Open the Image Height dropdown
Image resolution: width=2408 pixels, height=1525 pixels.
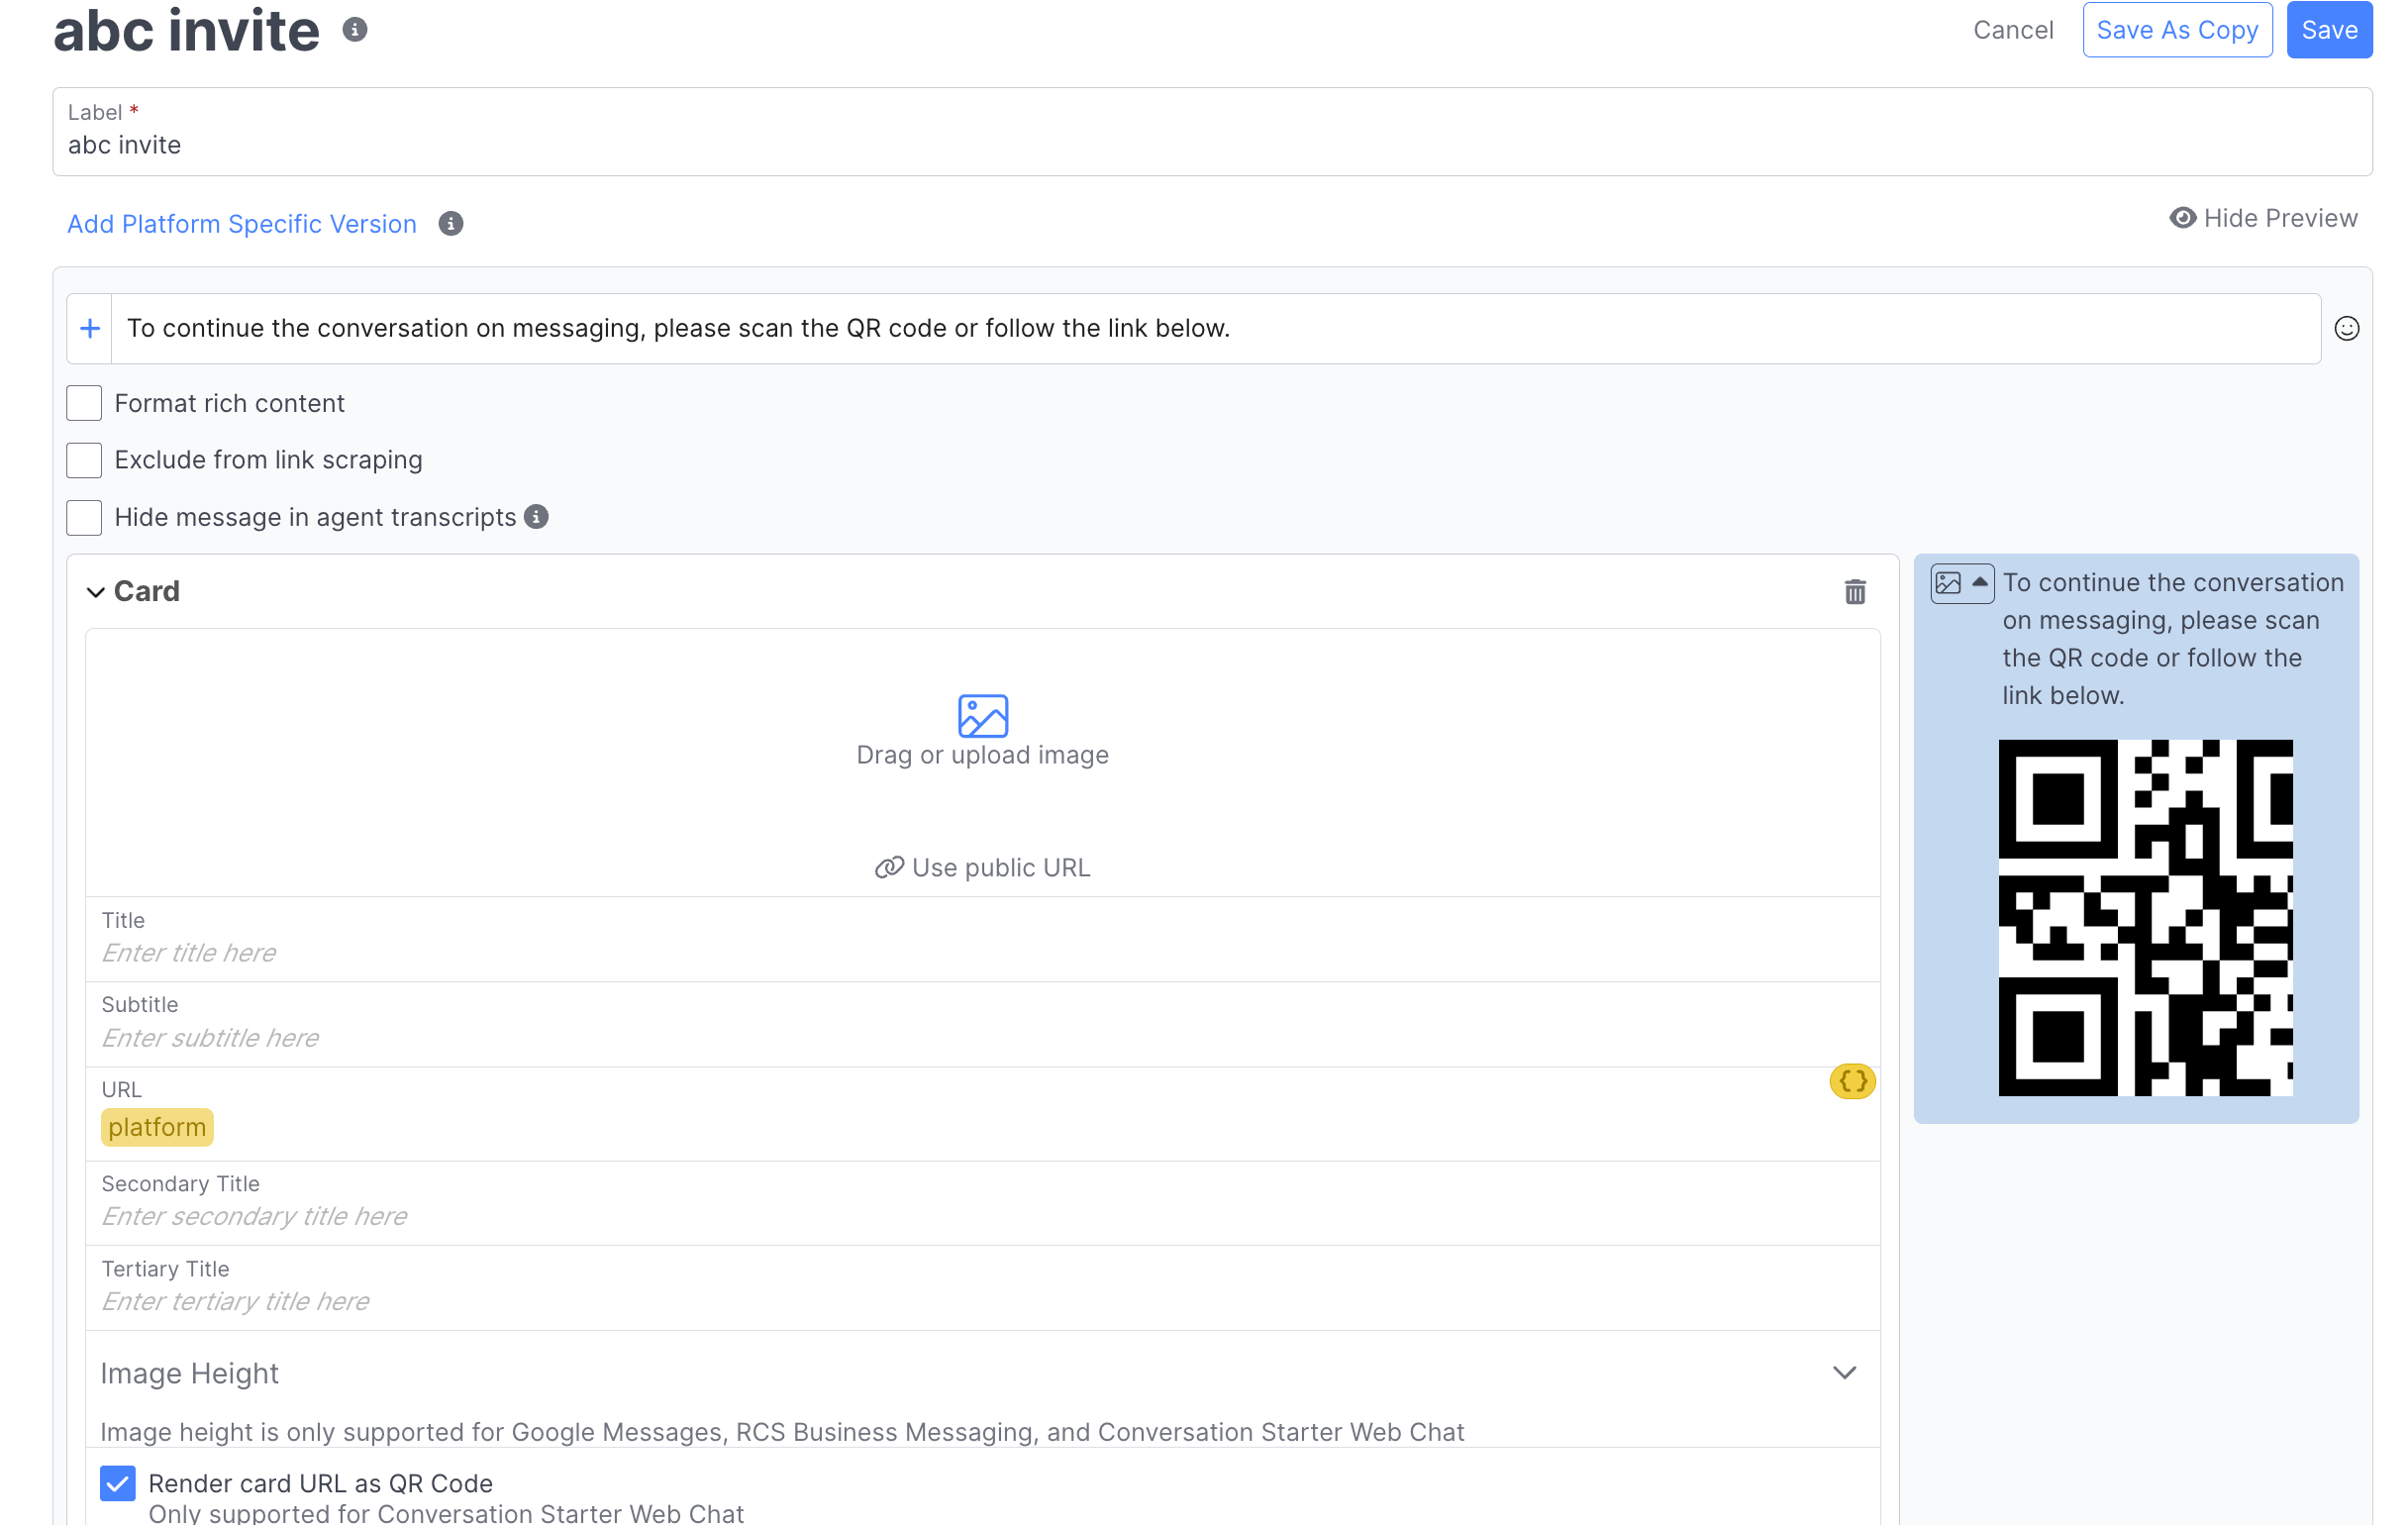pyautogui.click(x=1844, y=1373)
